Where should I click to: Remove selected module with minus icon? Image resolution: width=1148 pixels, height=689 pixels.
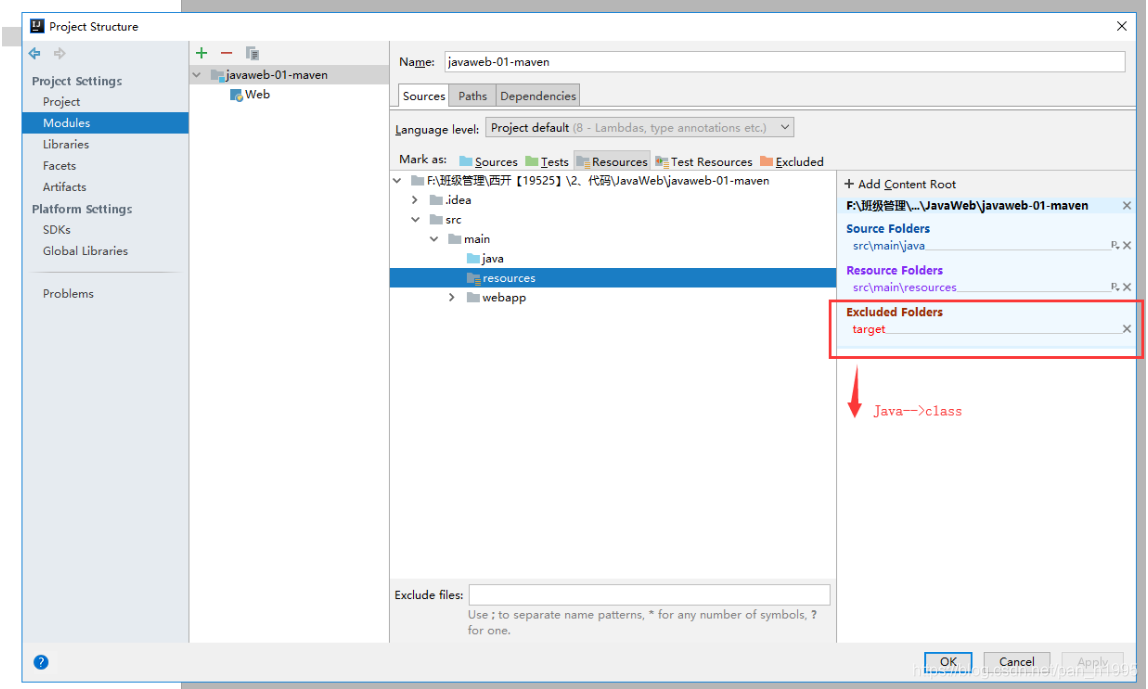[226, 53]
